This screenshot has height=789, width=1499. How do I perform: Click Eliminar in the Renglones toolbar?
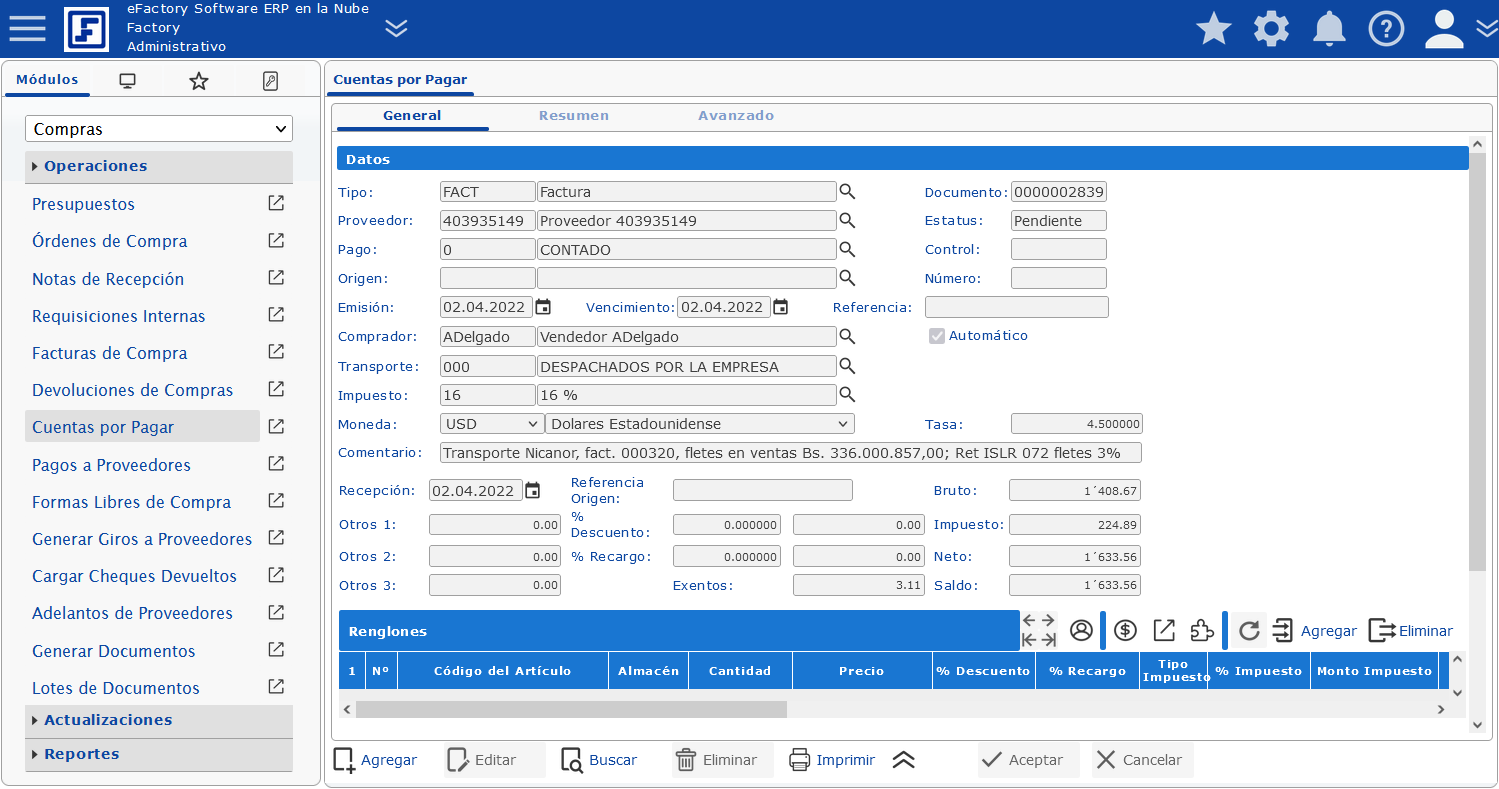[1410, 631]
